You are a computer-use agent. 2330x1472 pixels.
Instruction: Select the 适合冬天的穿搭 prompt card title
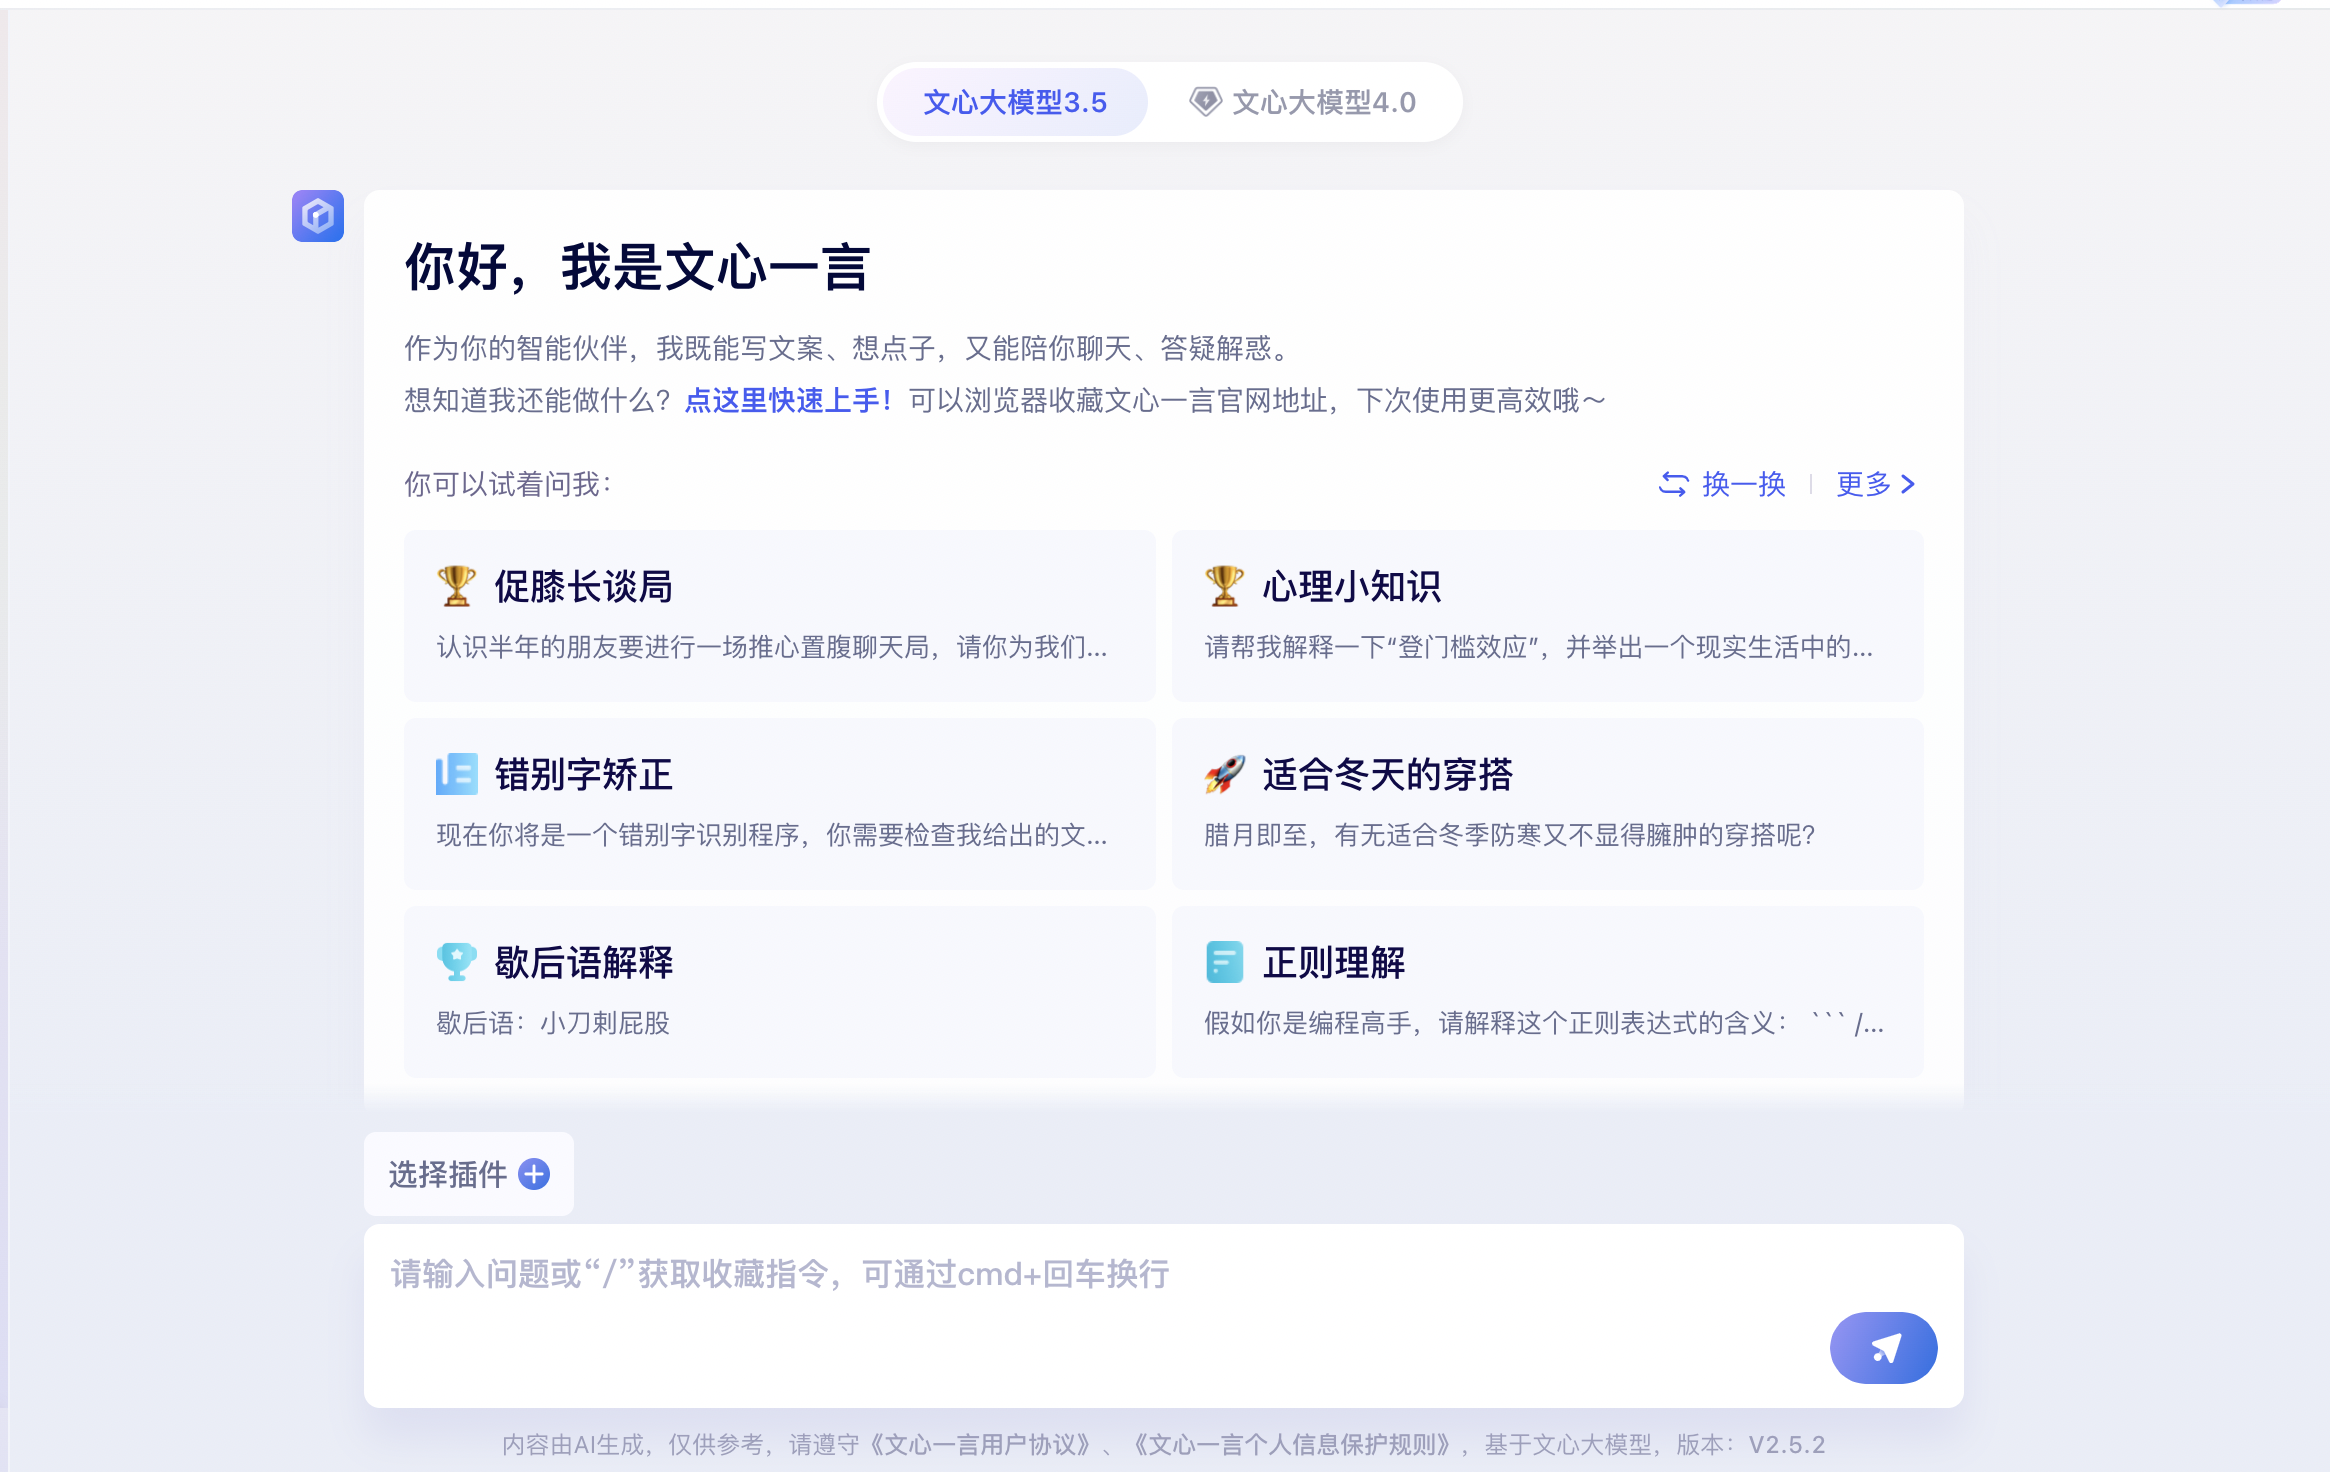click(x=1388, y=775)
